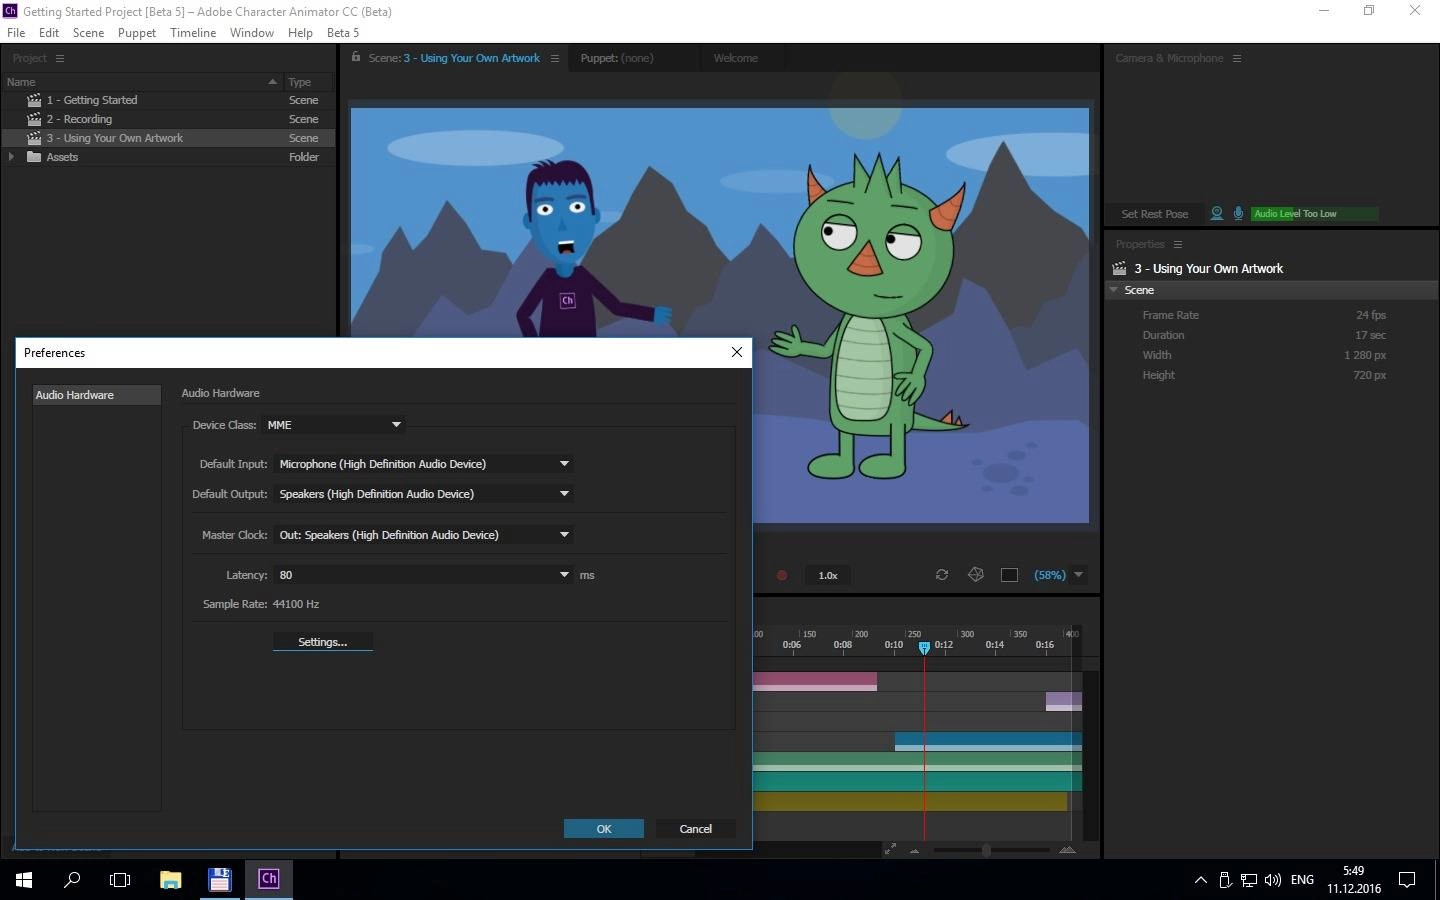Click the Character Animator taskbar icon

[268, 880]
